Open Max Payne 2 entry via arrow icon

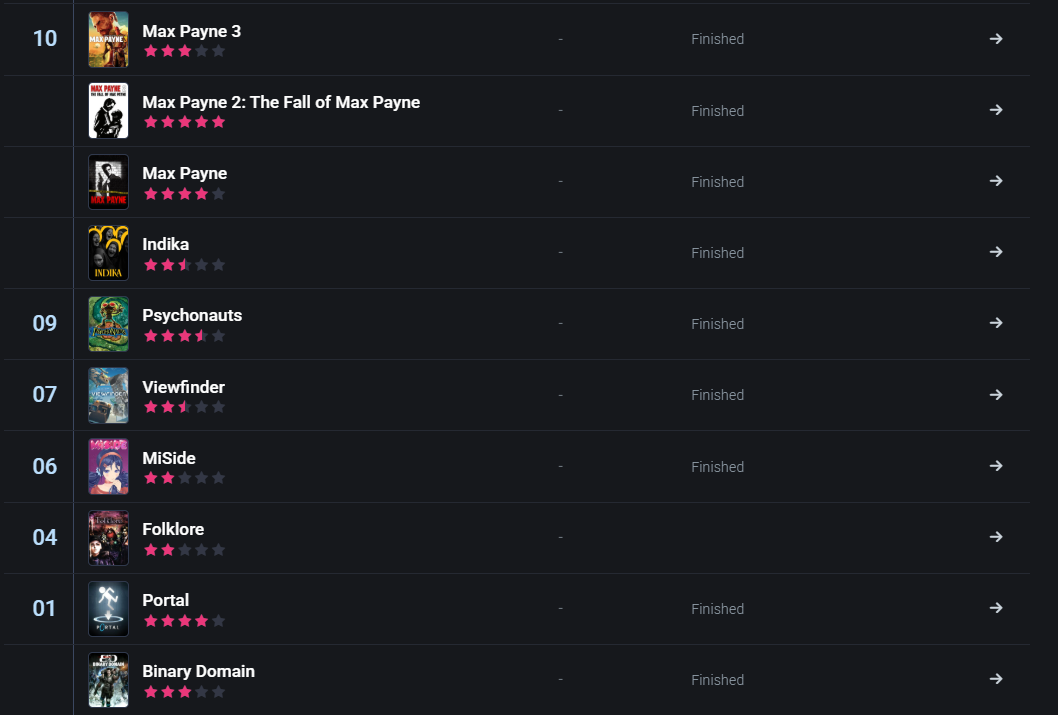click(x=995, y=110)
